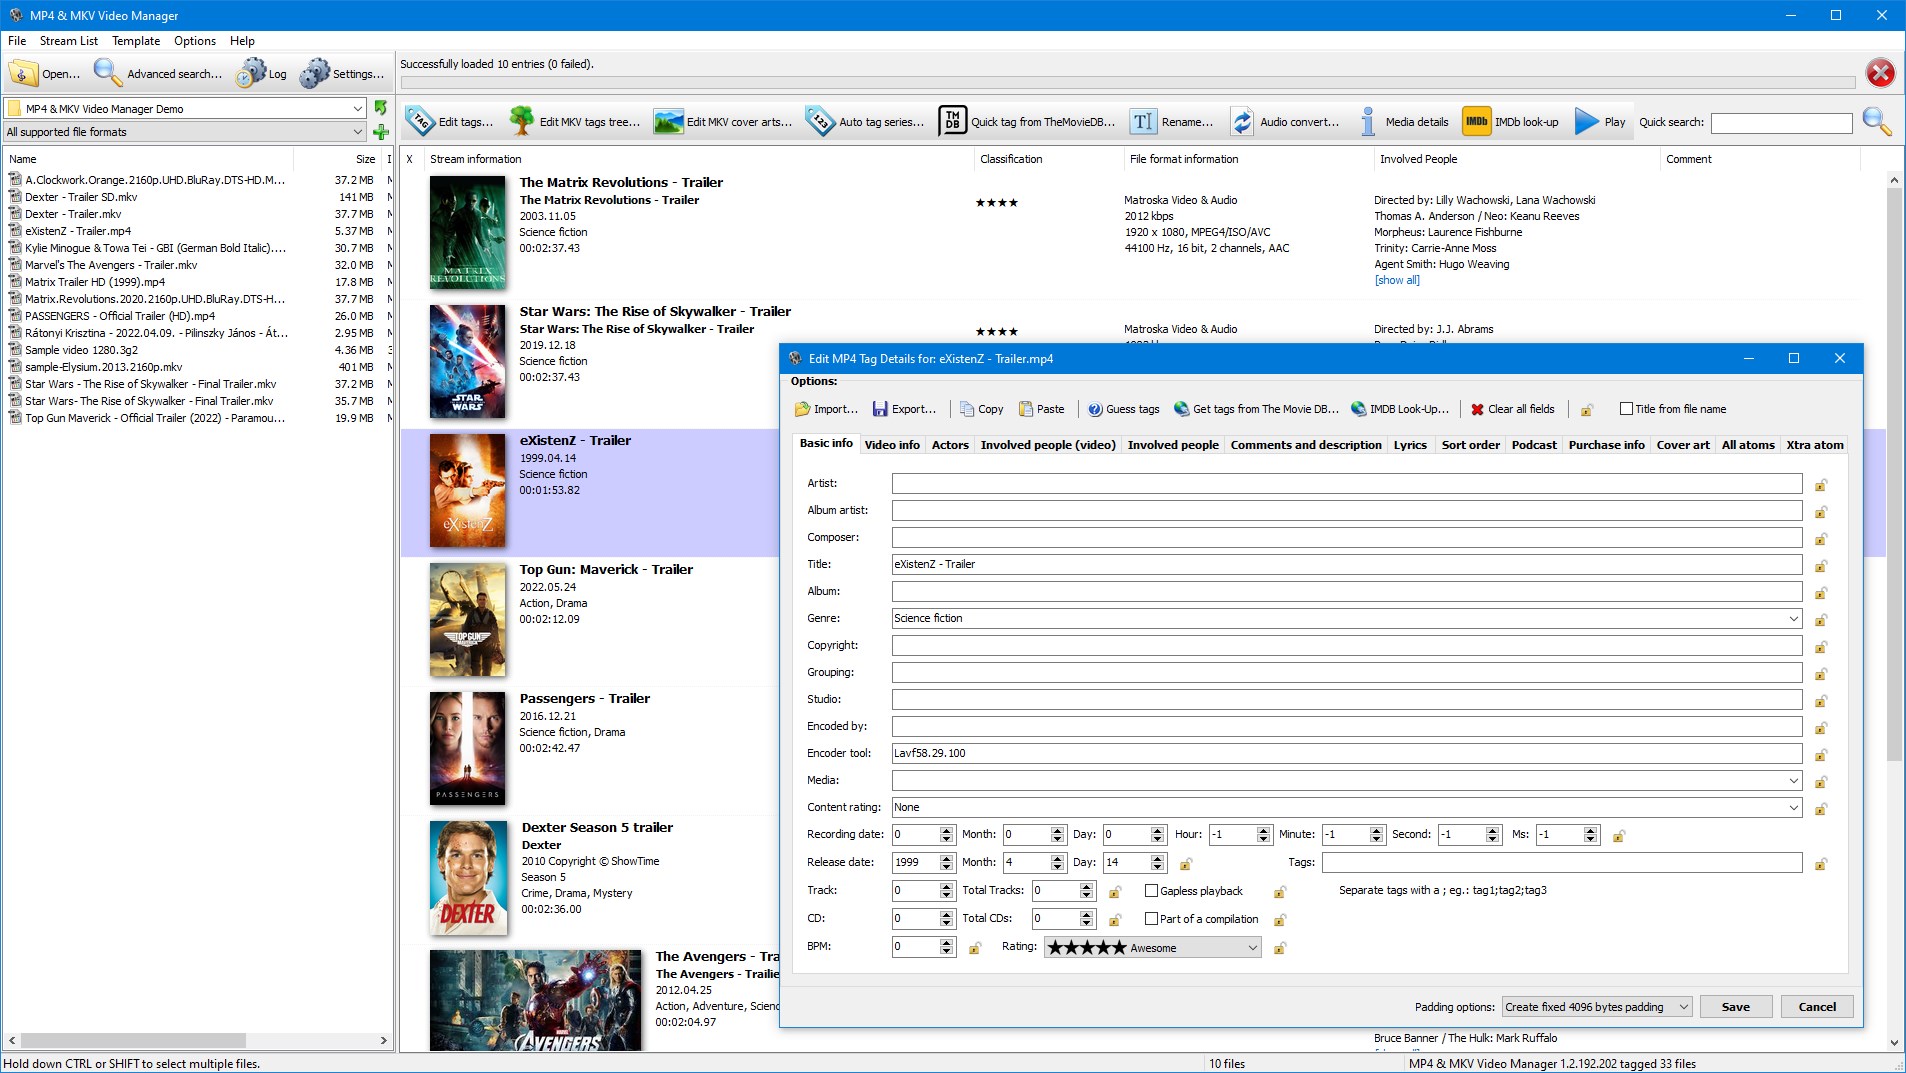This screenshot has height=1073, width=1906.
Task: Open Advanced search
Action: pos(158,73)
